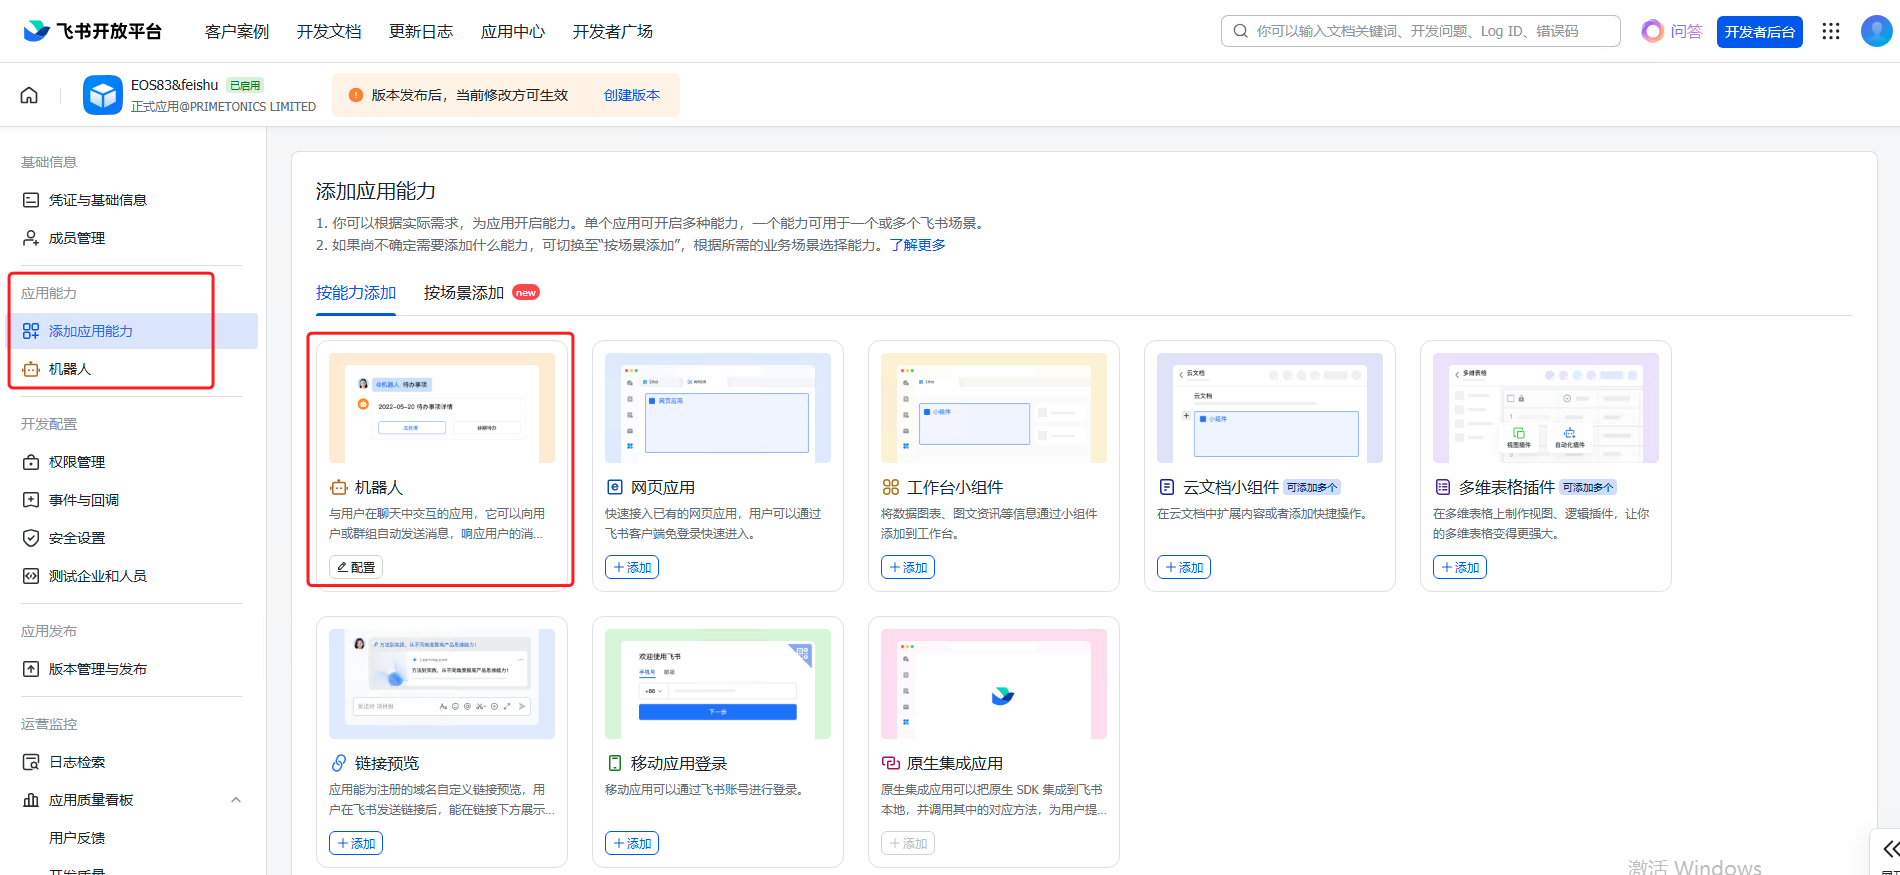Click the user profile avatar
Viewport: 1900px width, 875px height.
tap(1875, 31)
